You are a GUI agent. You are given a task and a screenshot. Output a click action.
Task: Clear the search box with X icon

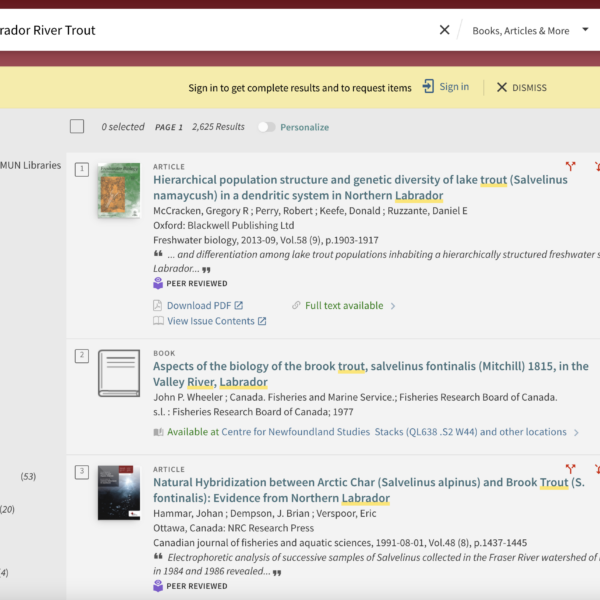tap(444, 30)
